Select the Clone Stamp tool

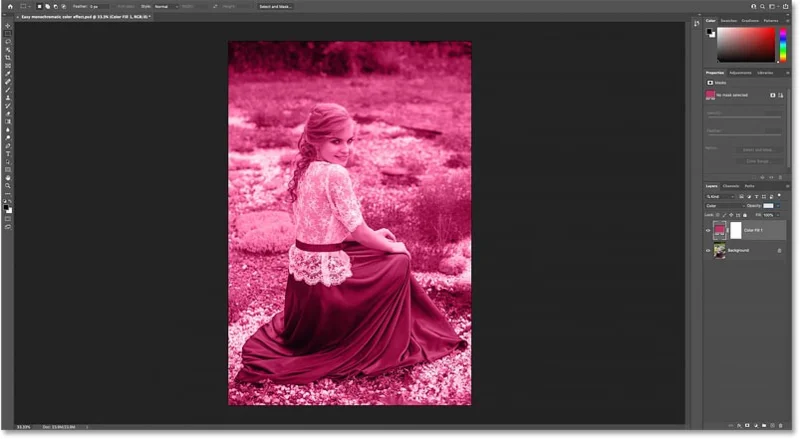click(8, 98)
